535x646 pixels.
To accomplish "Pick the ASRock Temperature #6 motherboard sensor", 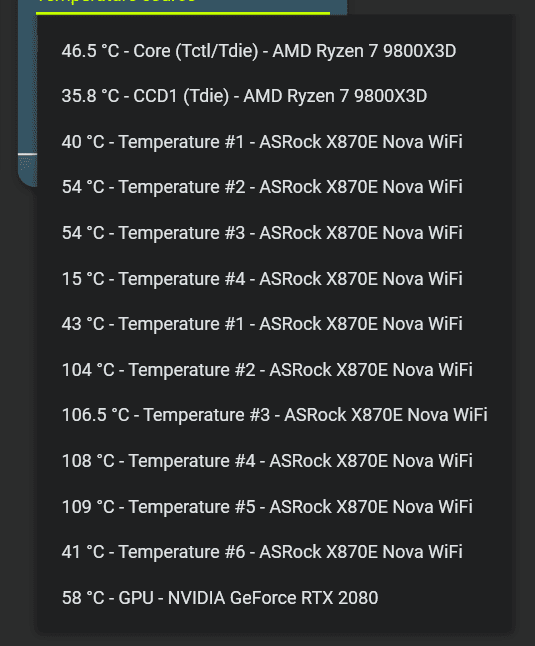I will point(275,552).
